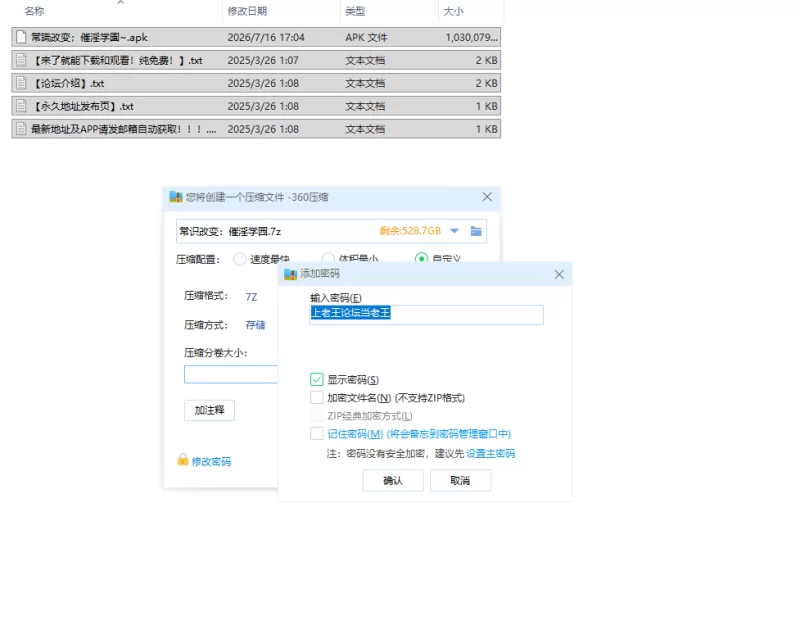Click the APK 文件 type cell
Image resolution: width=800 pixels, height=639 pixels.
pyautogui.click(x=366, y=37)
